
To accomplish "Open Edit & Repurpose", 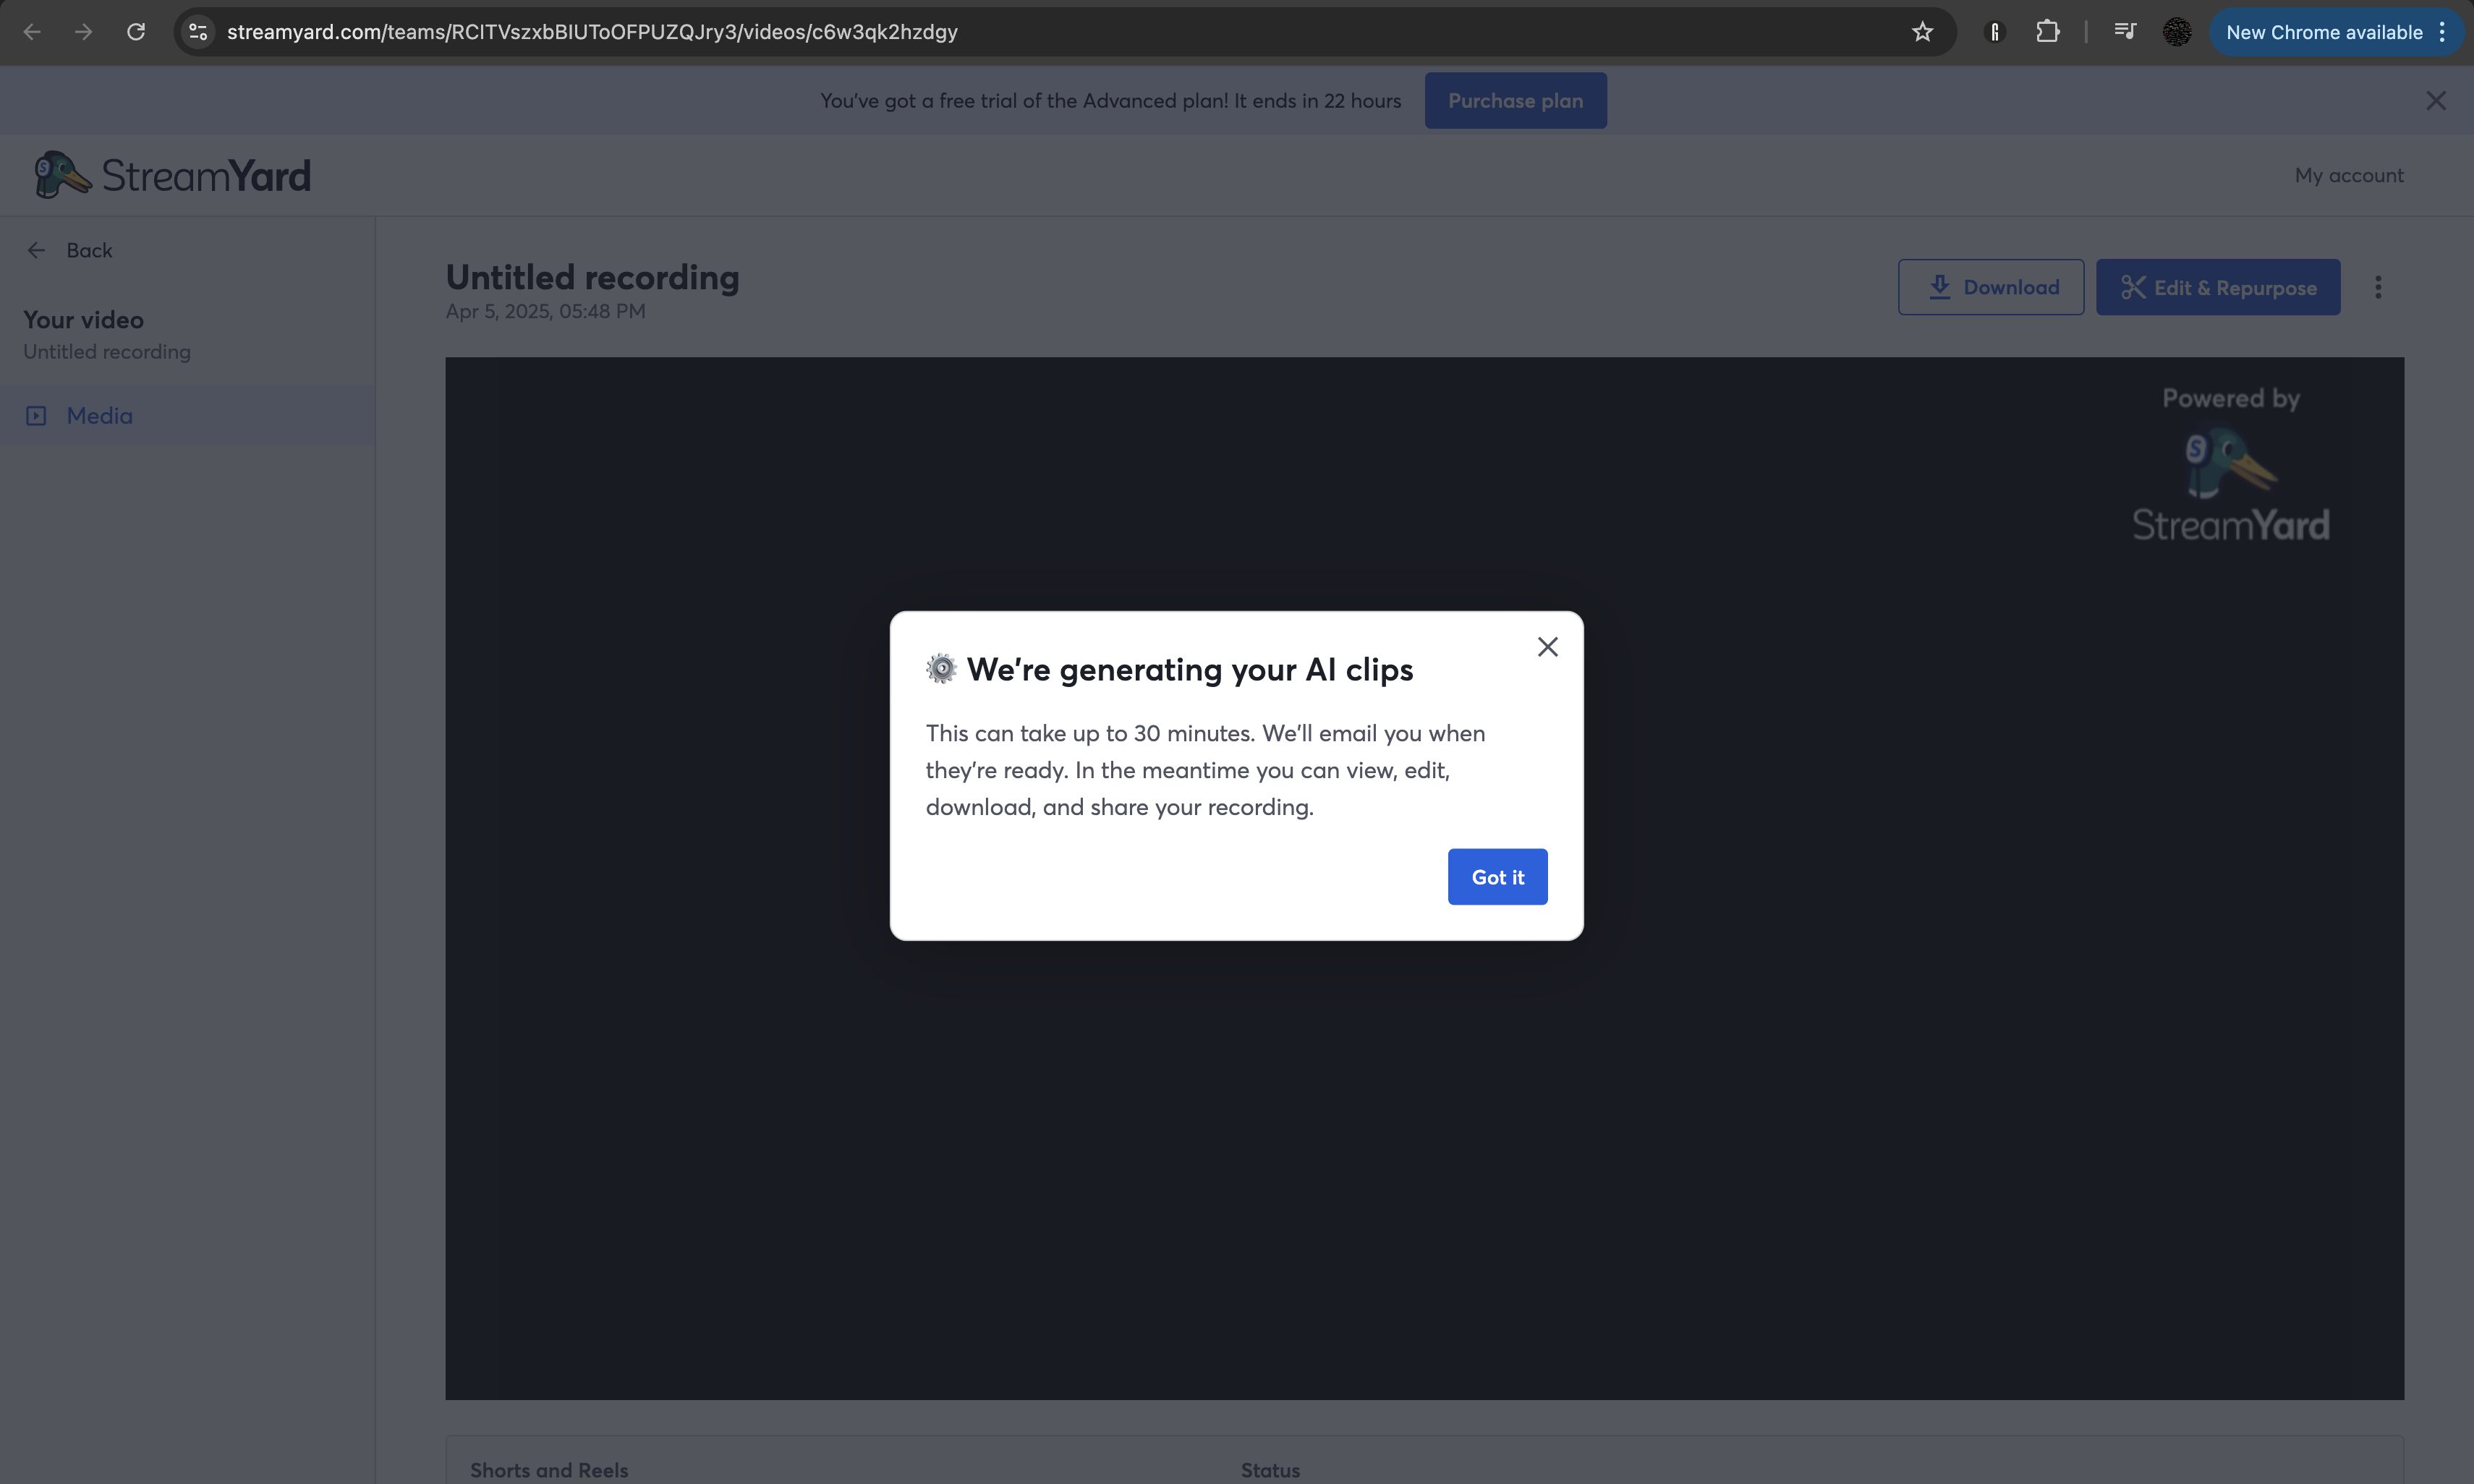I will click(x=2218, y=288).
